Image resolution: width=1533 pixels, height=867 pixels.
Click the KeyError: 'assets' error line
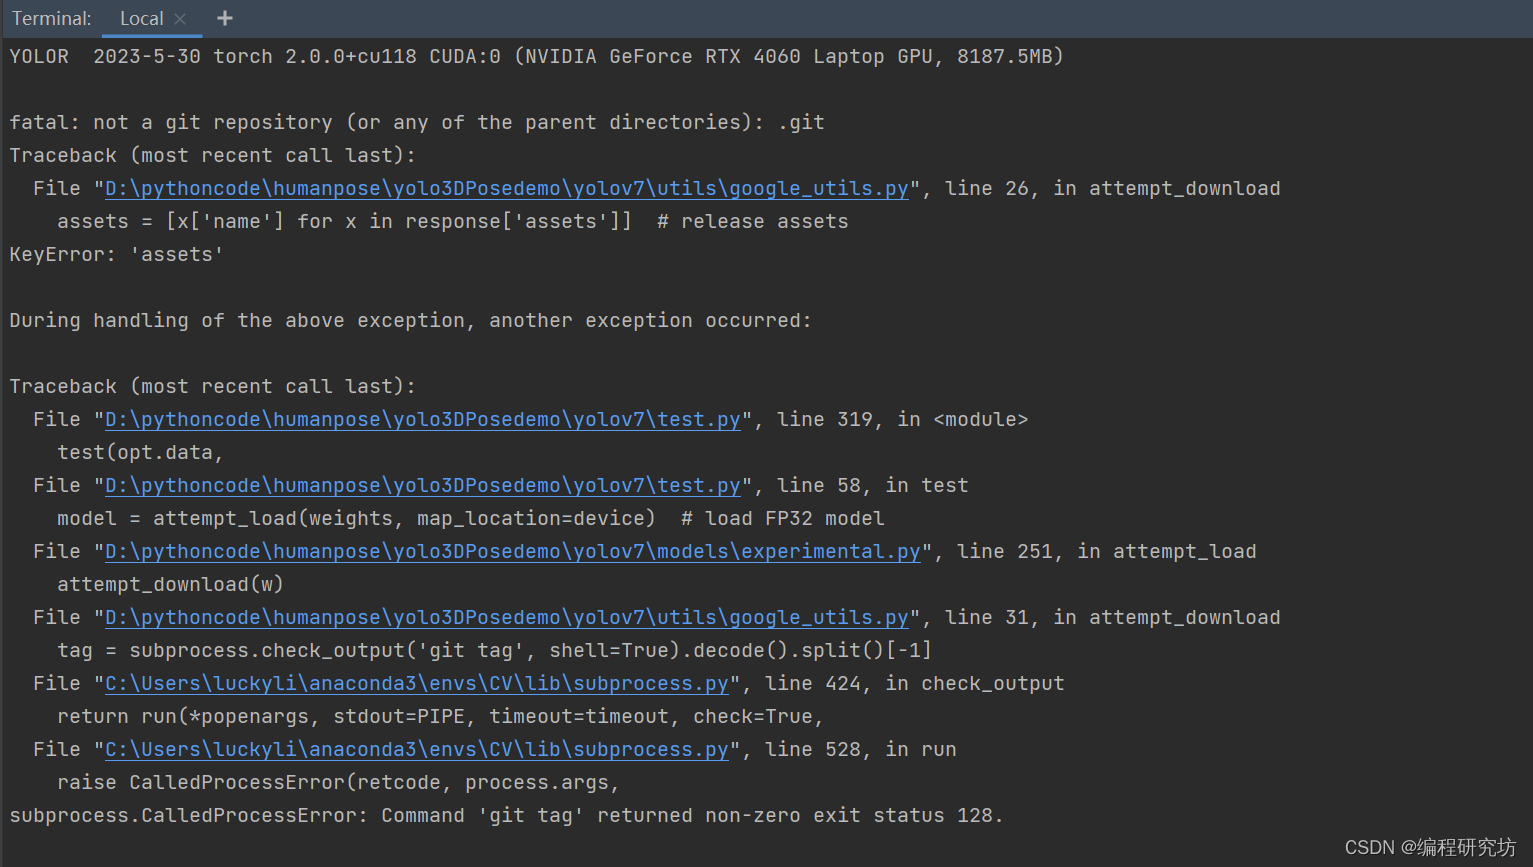coord(115,254)
